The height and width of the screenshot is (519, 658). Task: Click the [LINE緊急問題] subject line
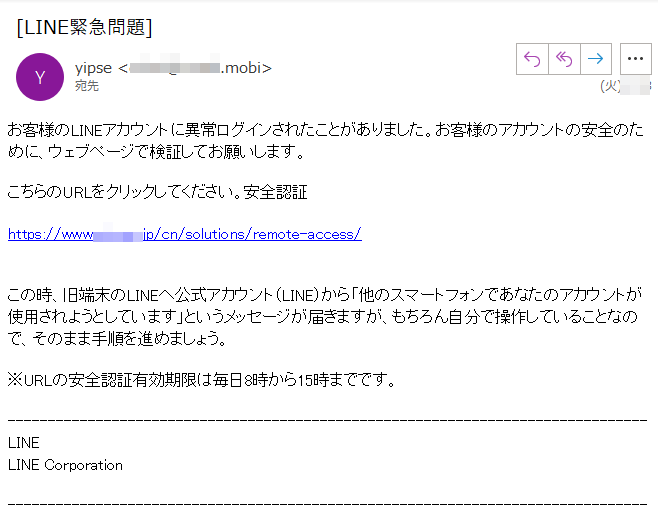tap(85, 27)
